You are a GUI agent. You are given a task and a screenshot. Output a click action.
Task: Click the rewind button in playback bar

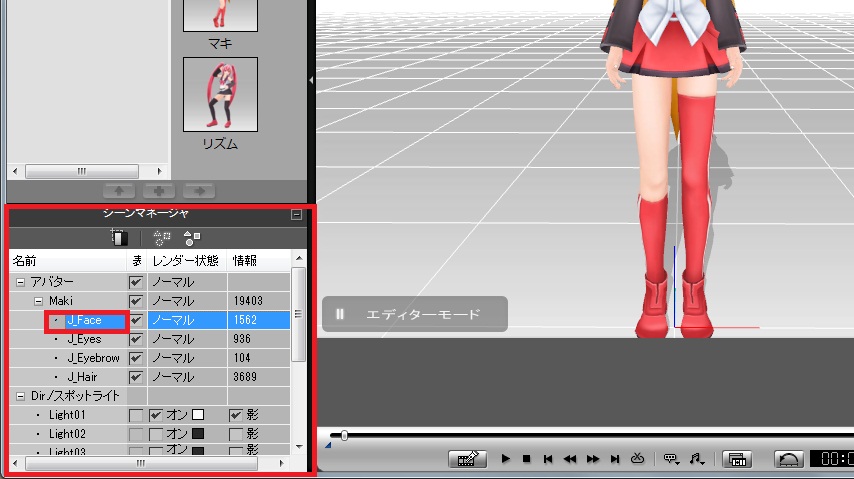(570, 459)
